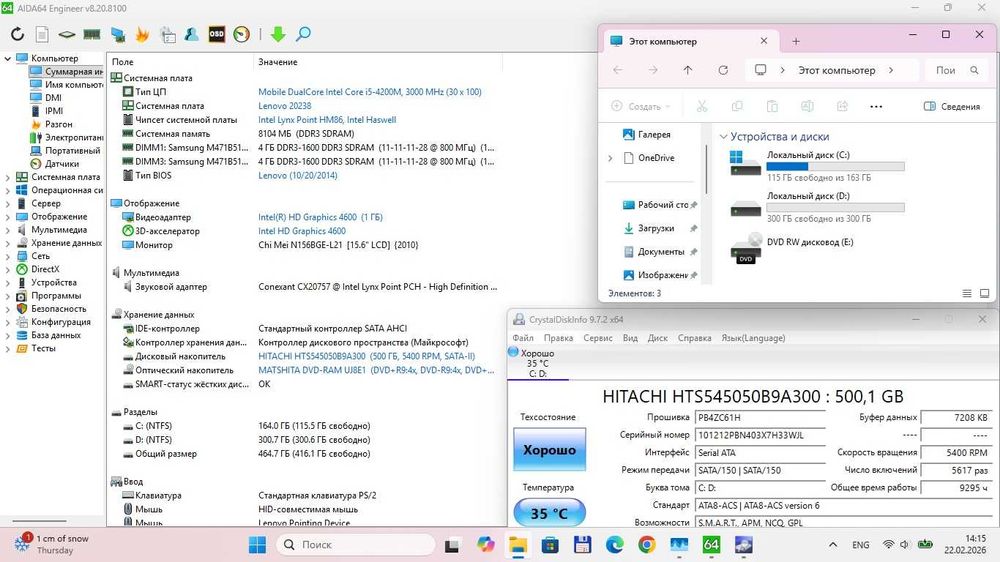Click the Windows Start button
The image size is (1000, 562).
[258, 545]
